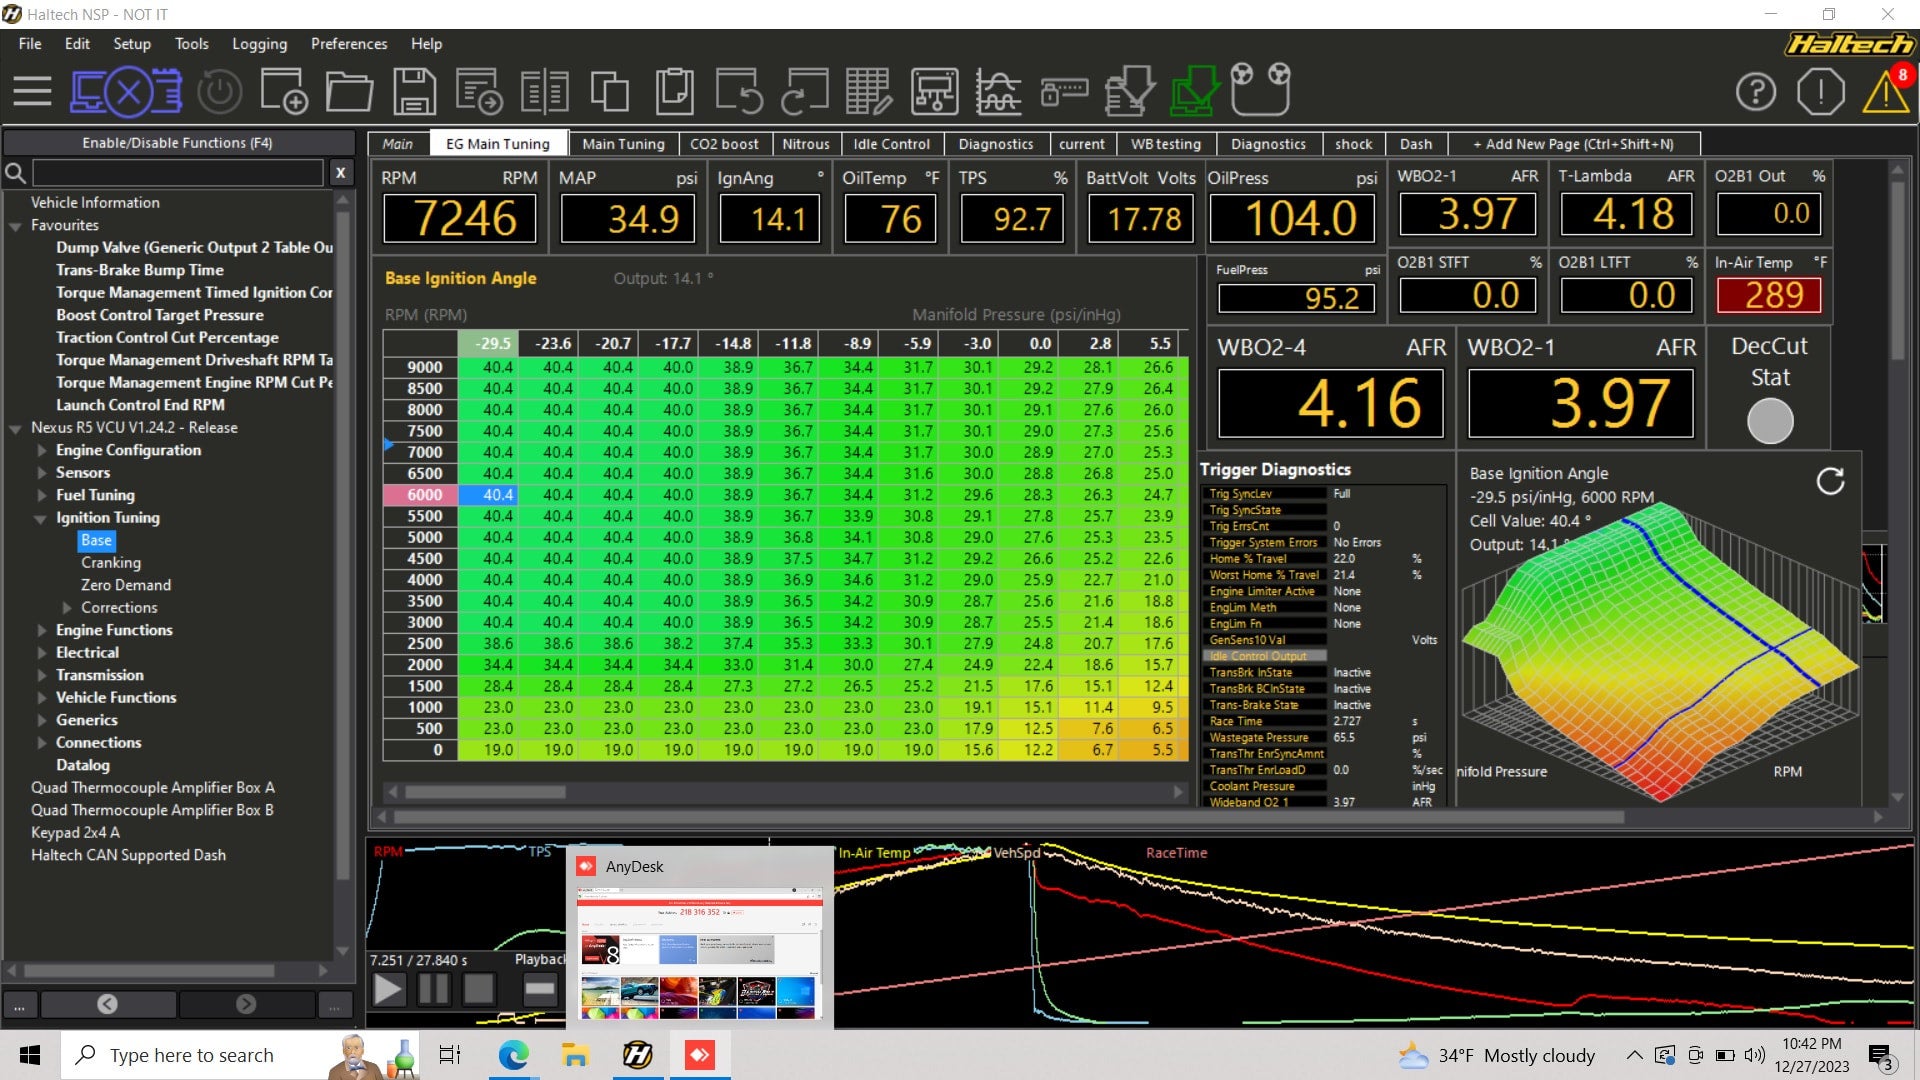Screen dimensions: 1920x1080
Task: Pause the datalog playback
Action: coord(434,988)
